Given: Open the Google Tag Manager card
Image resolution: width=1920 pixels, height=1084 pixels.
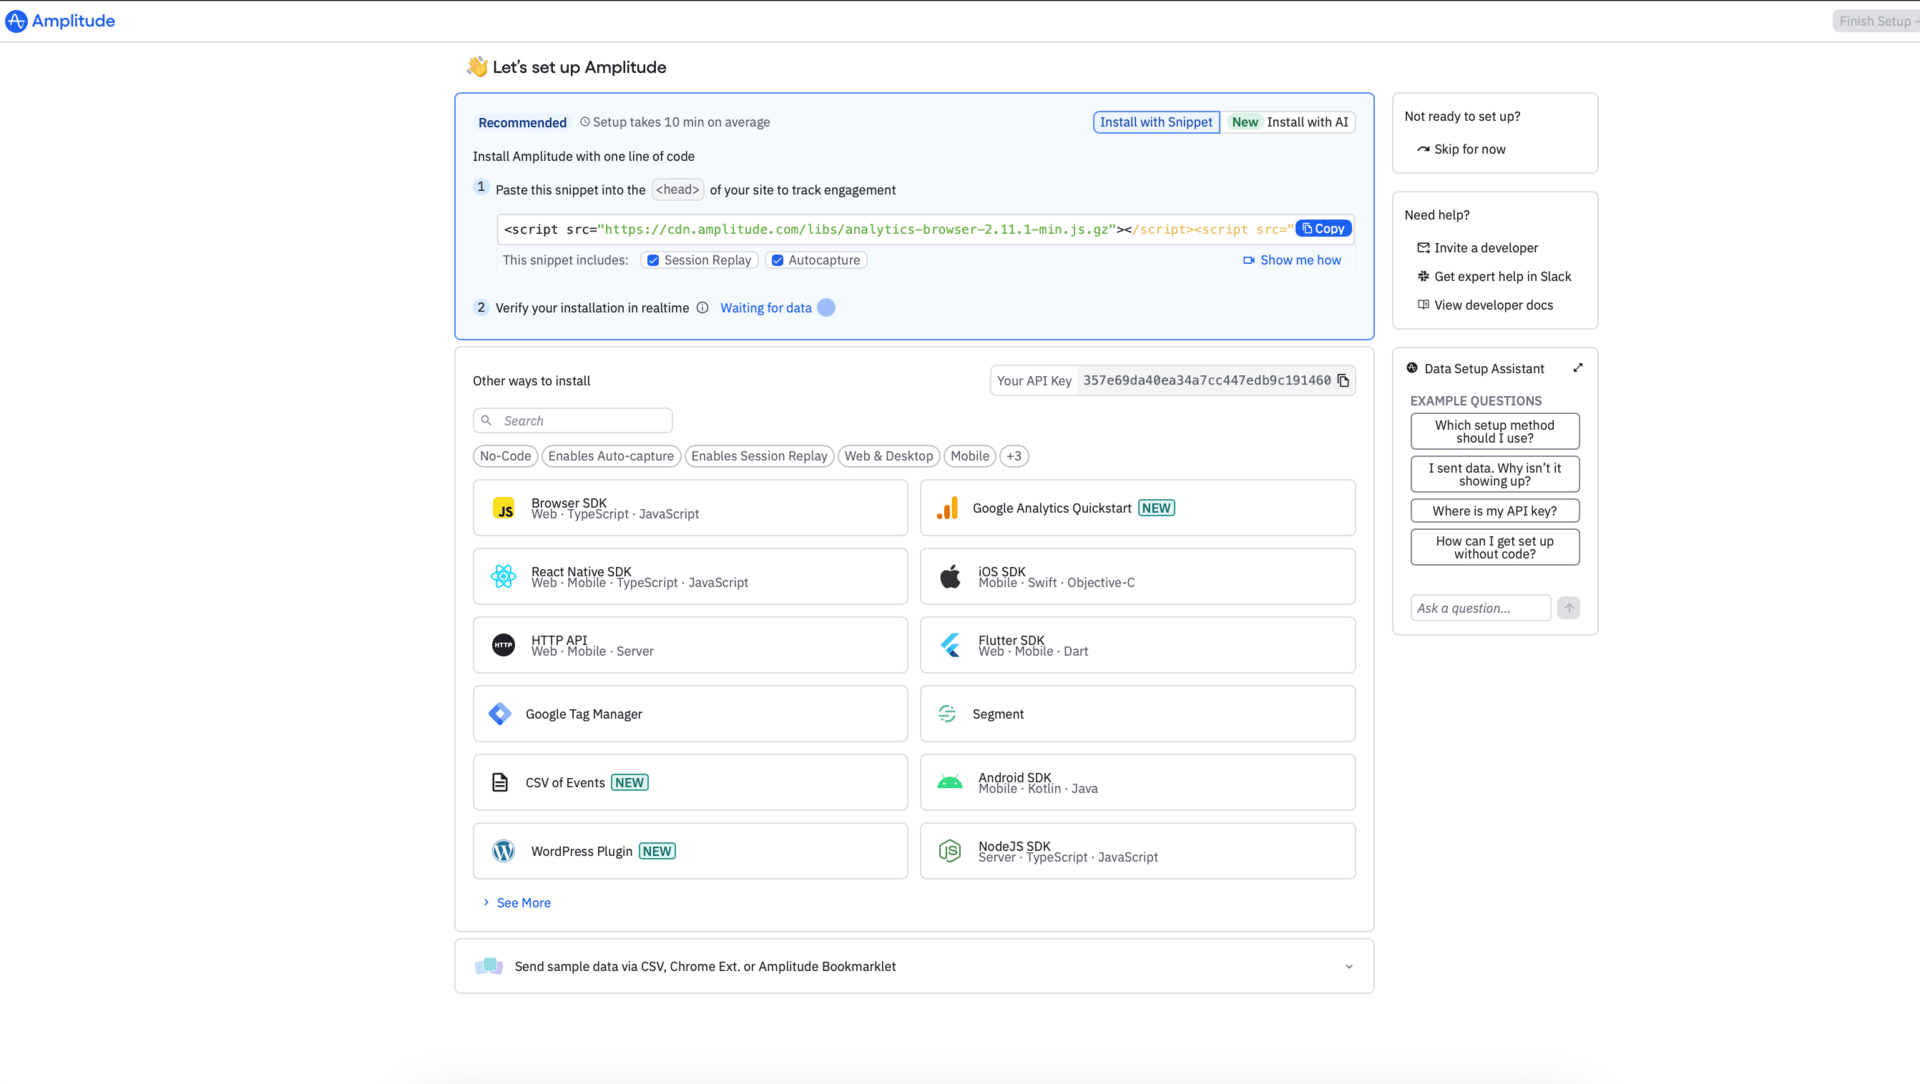Looking at the screenshot, I should [690, 714].
